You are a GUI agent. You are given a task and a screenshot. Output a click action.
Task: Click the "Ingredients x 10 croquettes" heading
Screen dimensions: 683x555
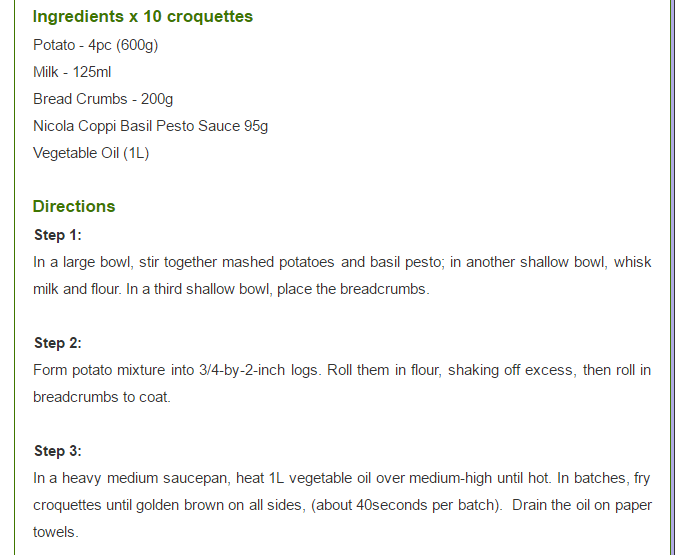pyautogui.click(x=142, y=17)
